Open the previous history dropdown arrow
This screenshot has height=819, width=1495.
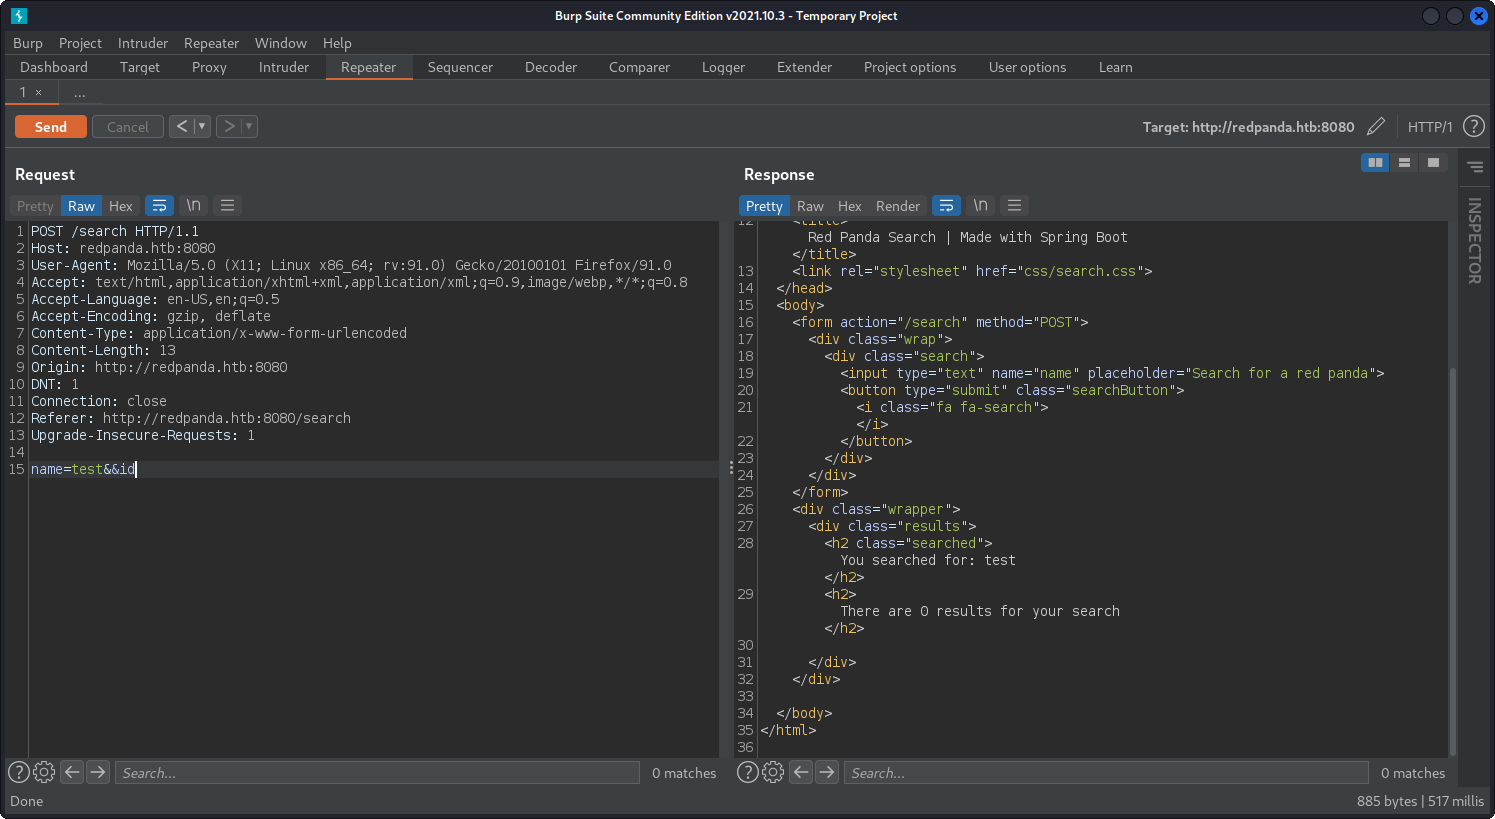coord(202,127)
